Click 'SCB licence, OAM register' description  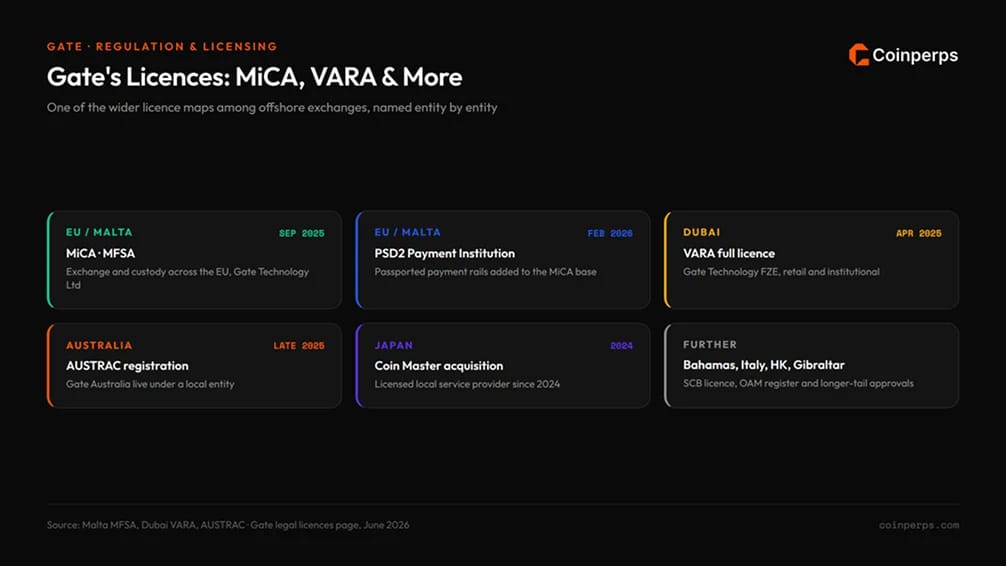coord(798,384)
